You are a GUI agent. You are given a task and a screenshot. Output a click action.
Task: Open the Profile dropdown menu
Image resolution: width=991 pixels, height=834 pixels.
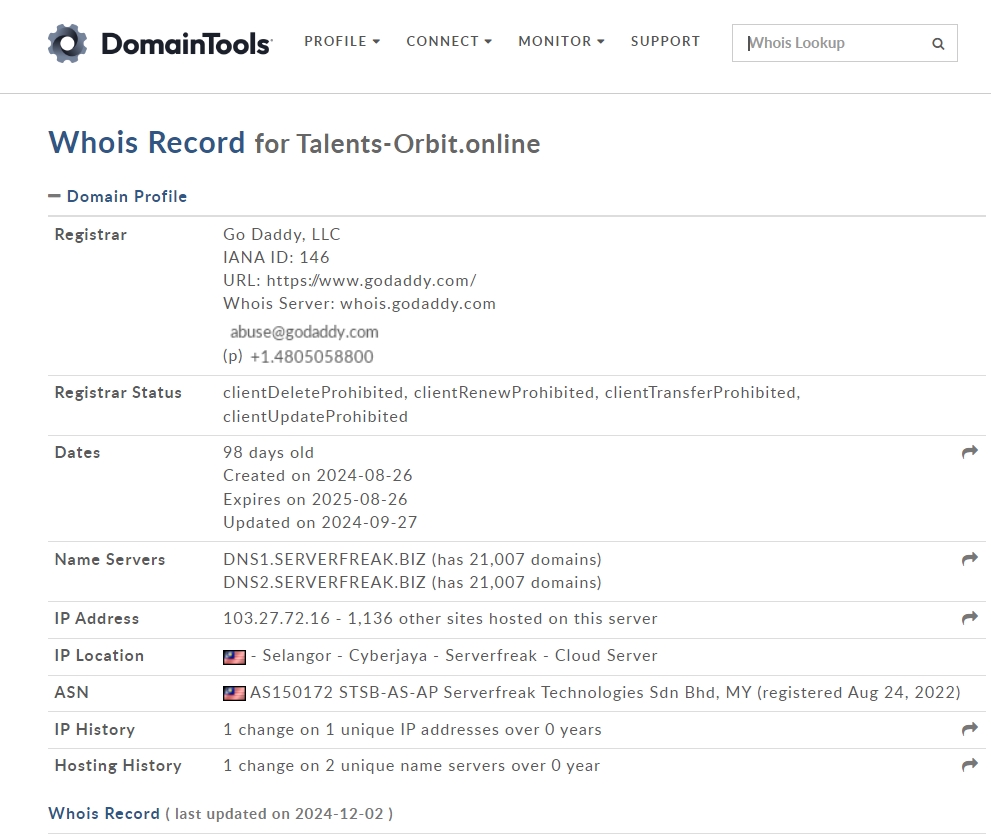(342, 41)
